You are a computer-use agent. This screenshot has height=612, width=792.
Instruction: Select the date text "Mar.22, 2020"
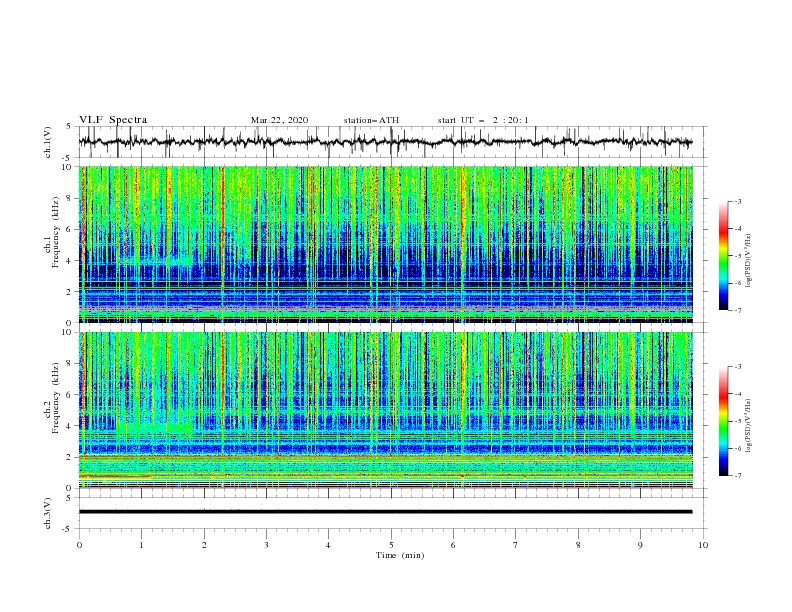(x=279, y=120)
